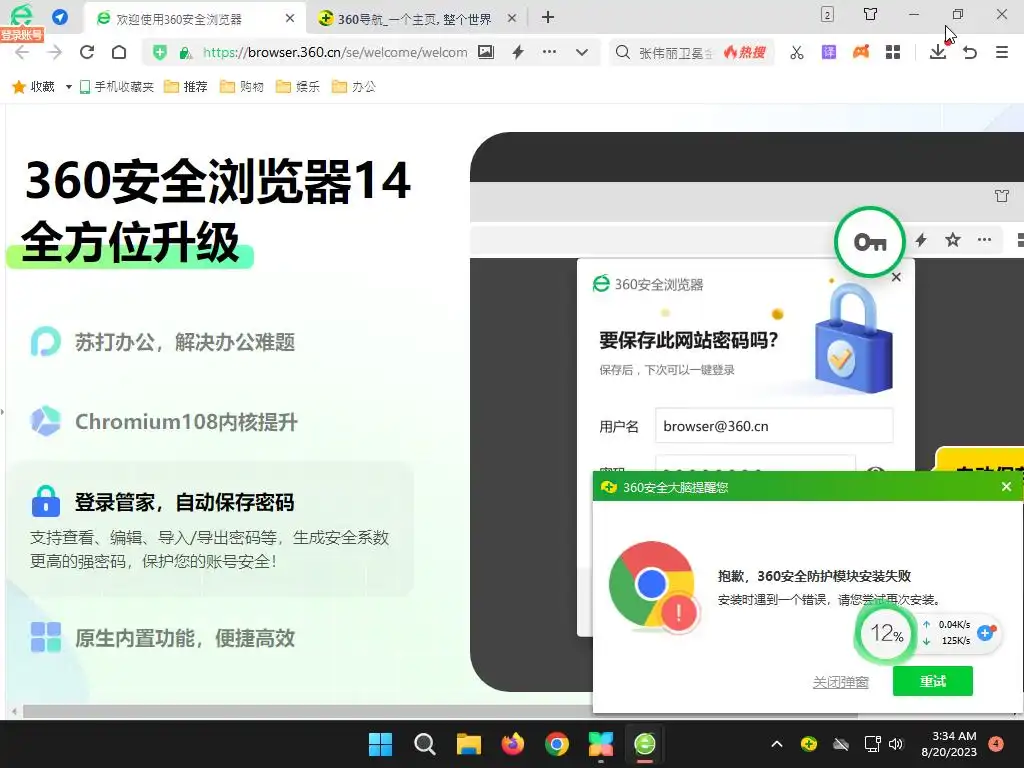Open the purple translate extension icon

point(829,52)
